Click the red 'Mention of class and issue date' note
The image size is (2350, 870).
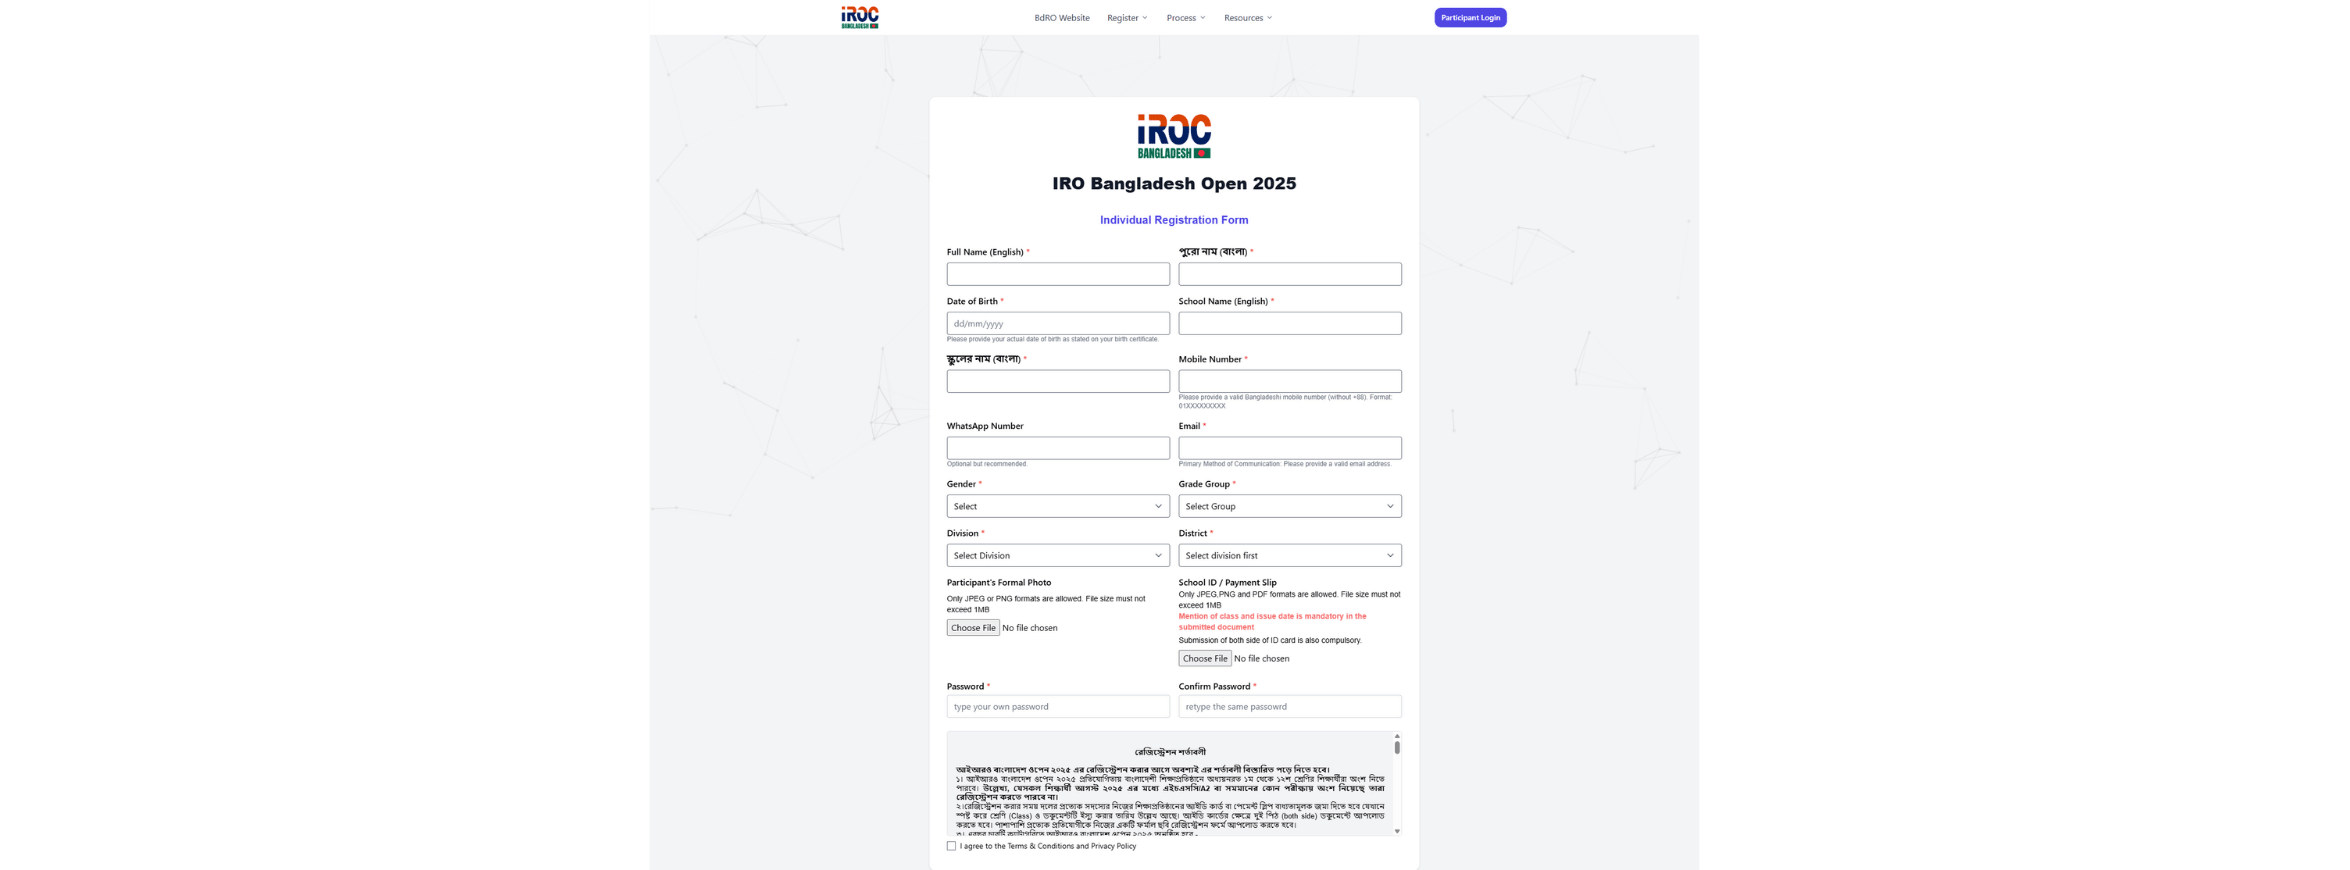tap(1272, 622)
